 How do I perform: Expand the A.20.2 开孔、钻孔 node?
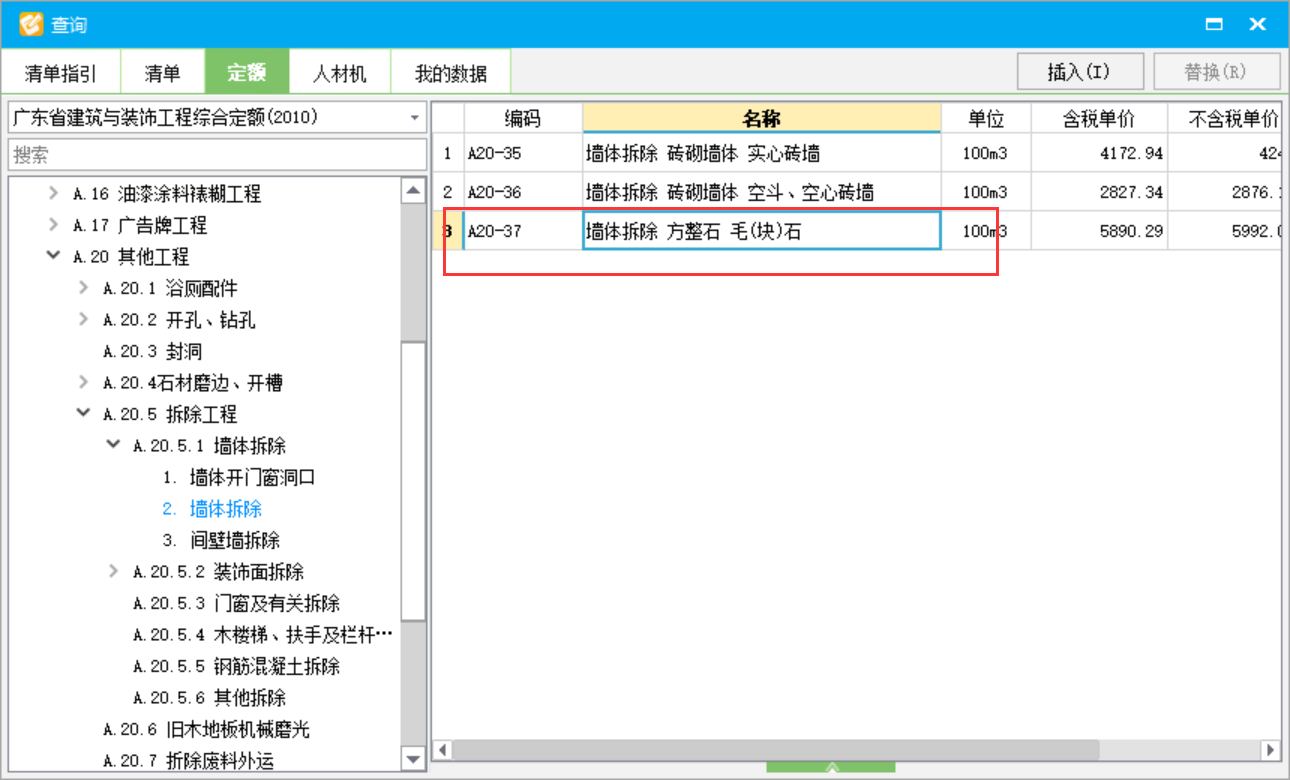pyautogui.click(x=83, y=319)
